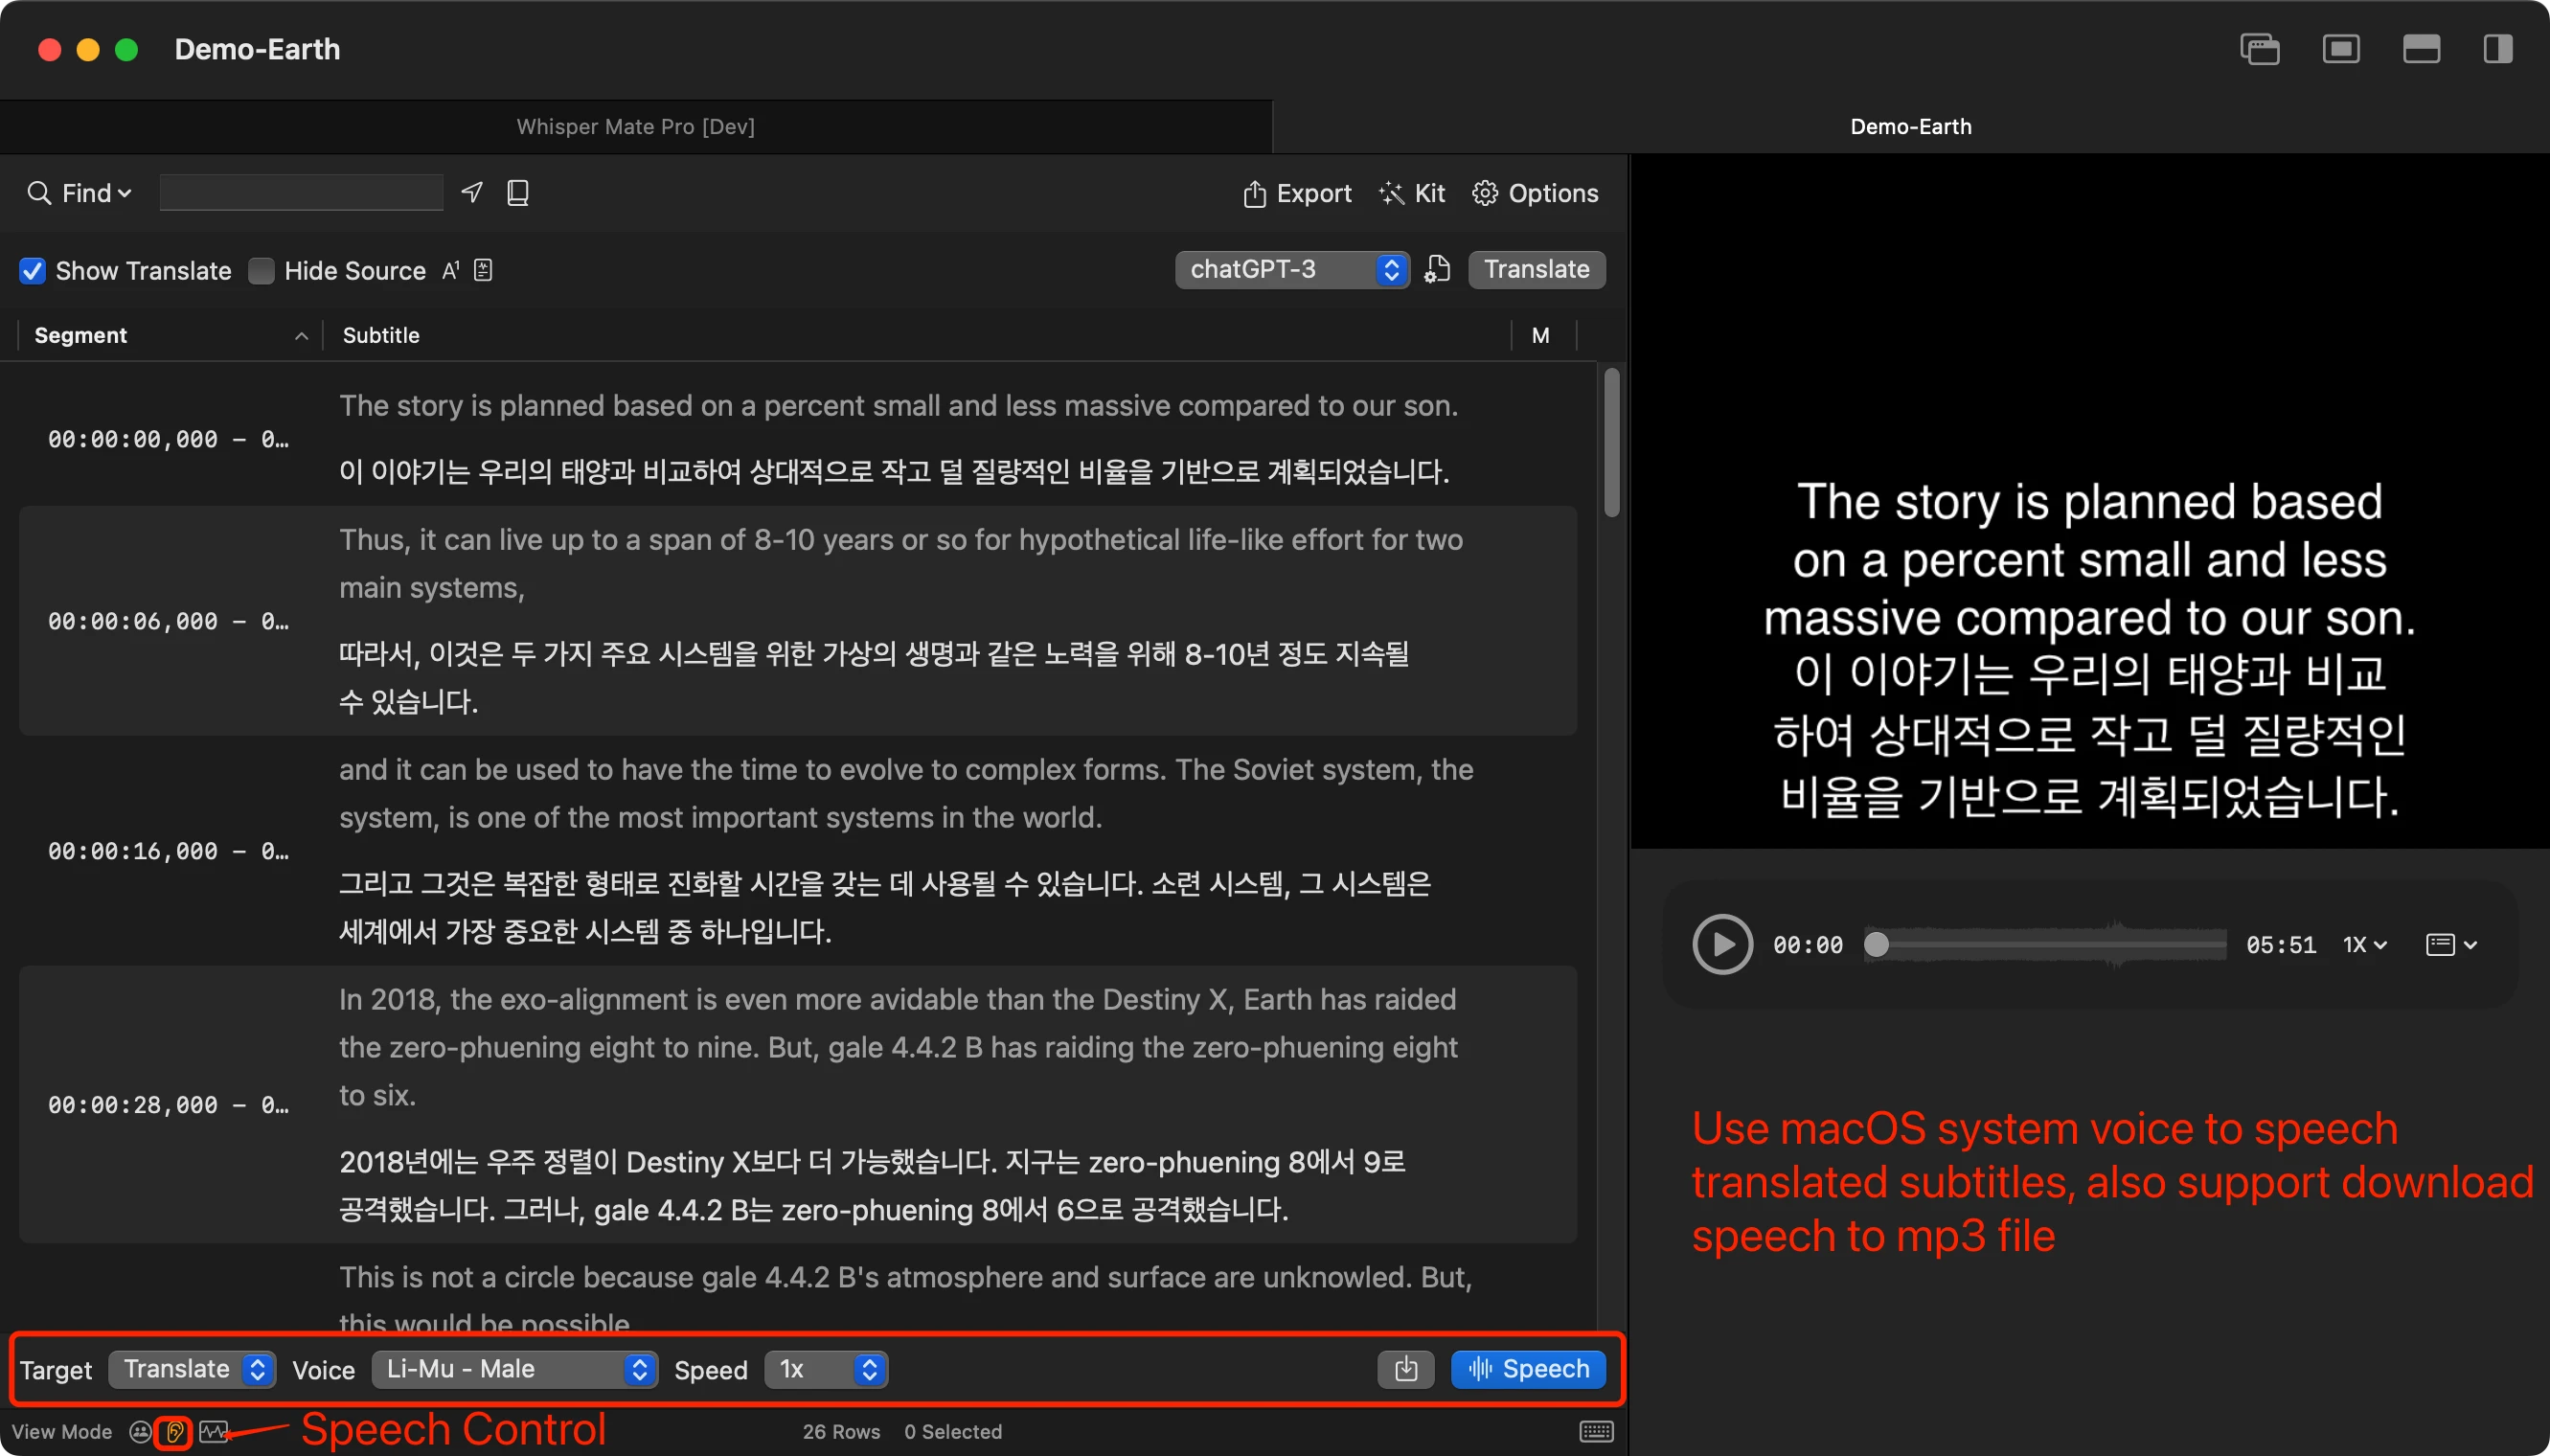
Task: Click the translate document settings icon
Action: [1437, 269]
